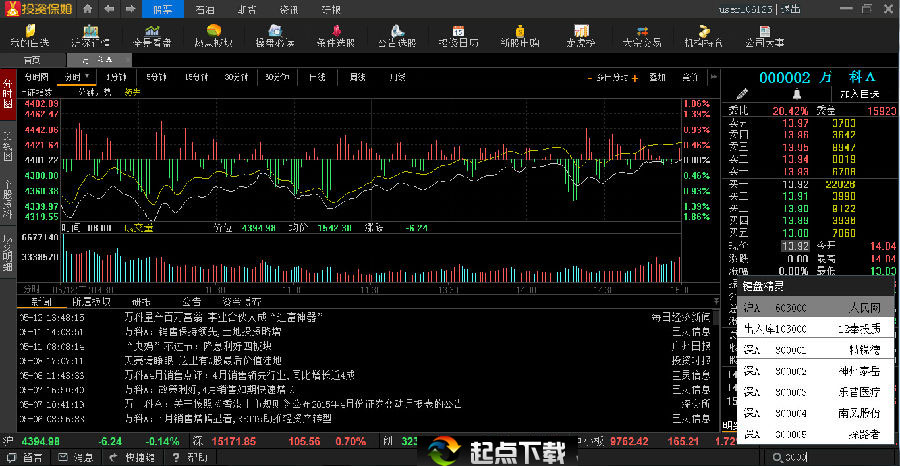Switch to the 首页 page tab
The image size is (900, 466).
coord(33,60)
